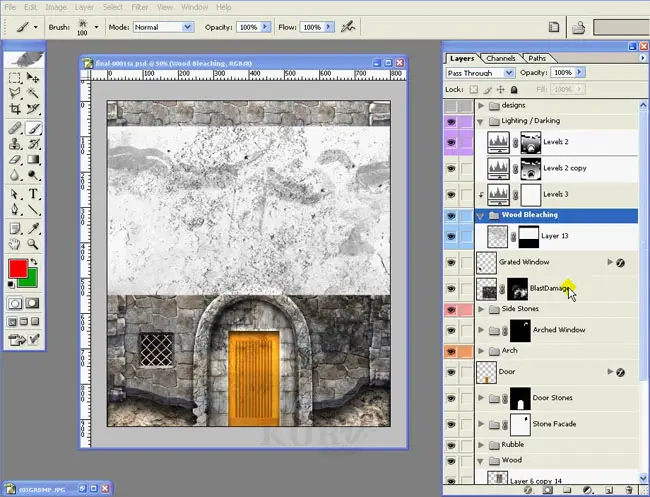The image size is (650, 497).
Task: Select the Slice tool
Action: (33, 109)
